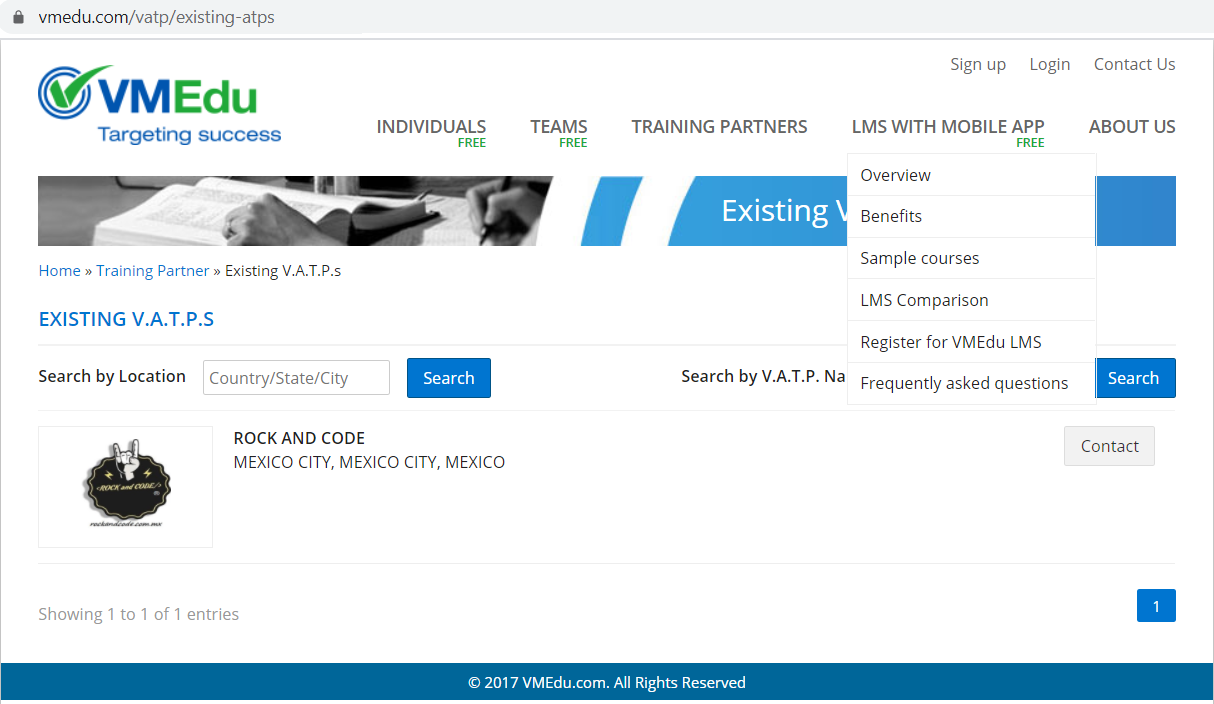Expand the Teams navigation menu
Screen dimensions: 1214x704
pos(558,127)
